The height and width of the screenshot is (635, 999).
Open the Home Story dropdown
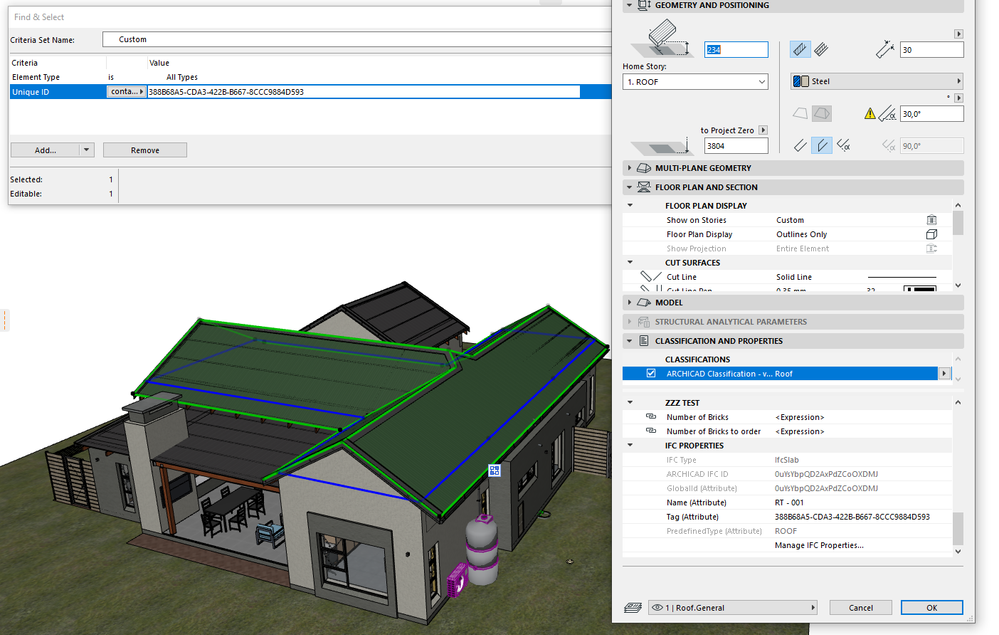point(695,82)
